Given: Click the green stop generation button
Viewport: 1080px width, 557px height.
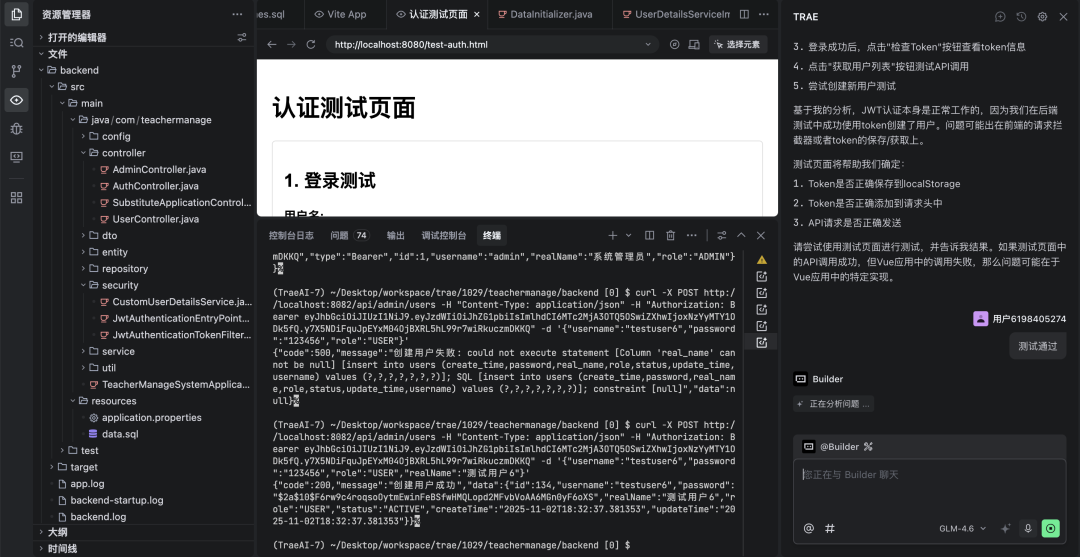Looking at the screenshot, I should (1050, 528).
